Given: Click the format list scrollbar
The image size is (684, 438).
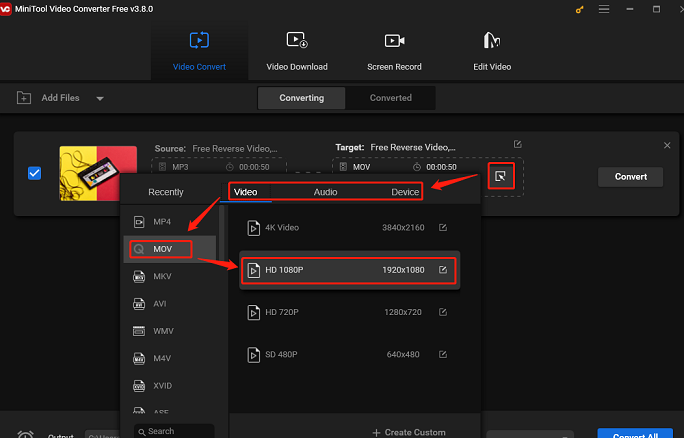Looking at the screenshot, I should pos(222,231).
